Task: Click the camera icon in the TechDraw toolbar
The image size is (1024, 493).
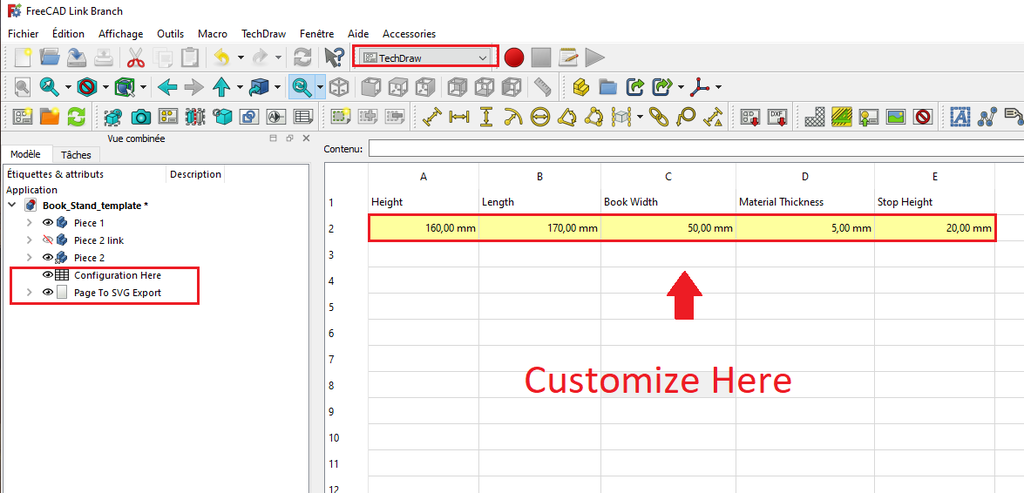Action: tap(141, 117)
